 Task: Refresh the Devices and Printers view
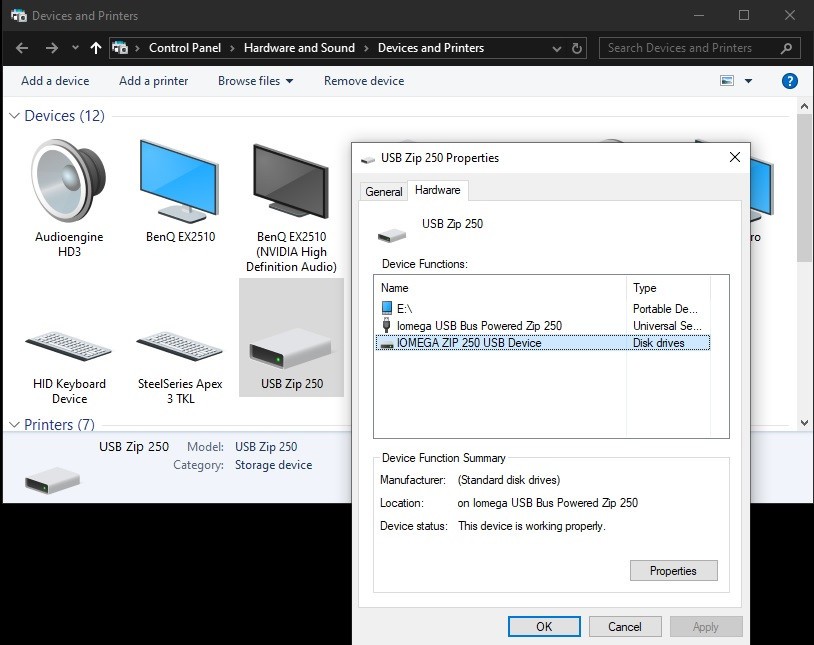[x=577, y=48]
